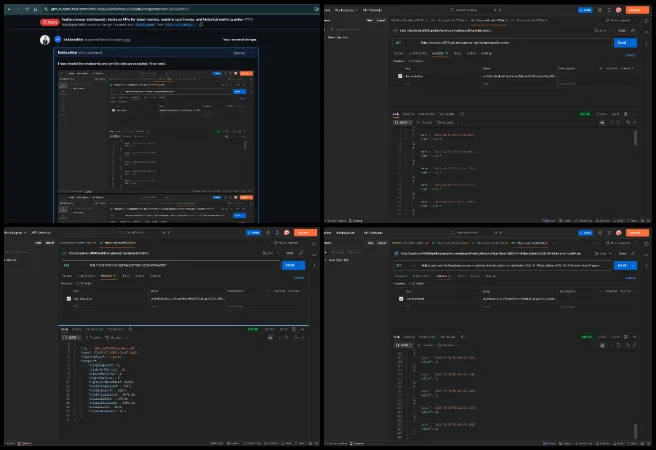The image size is (656, 450).
Task: Click Send button in top-right Postman window
Action: pos(620,43)
